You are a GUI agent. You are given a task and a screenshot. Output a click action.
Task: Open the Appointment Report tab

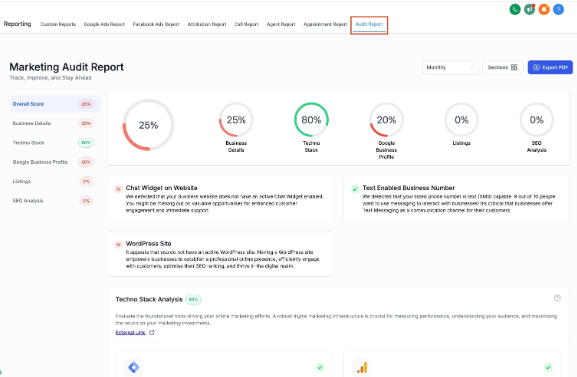tap(325, 24)
